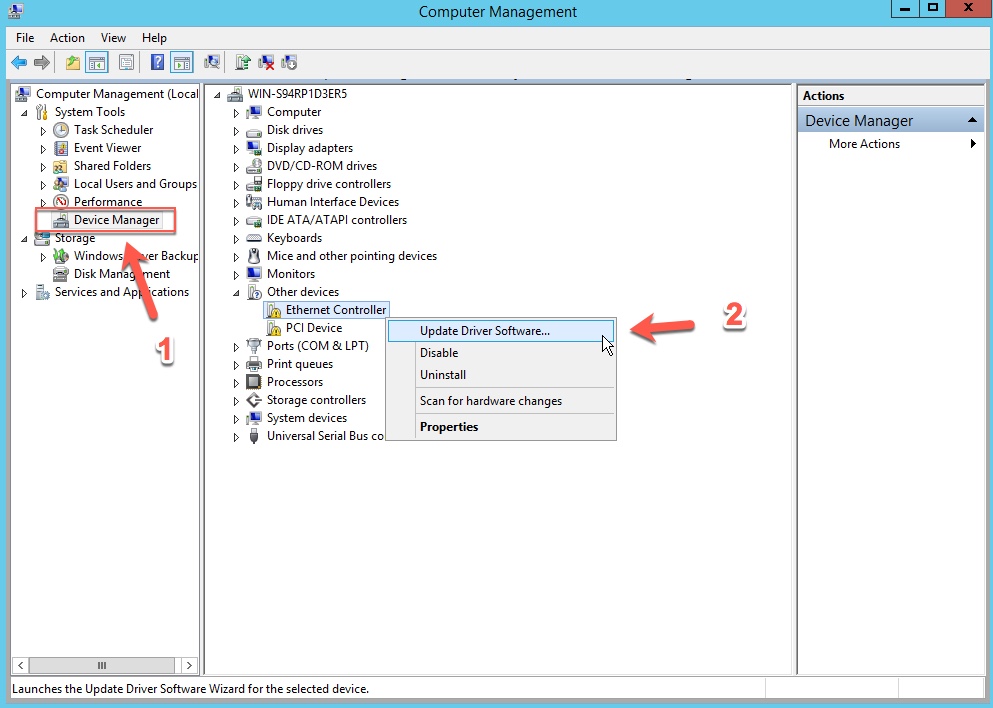Open the File menu
The width and height of the screenshot is (993, 708).
click(x=25, y=38)
